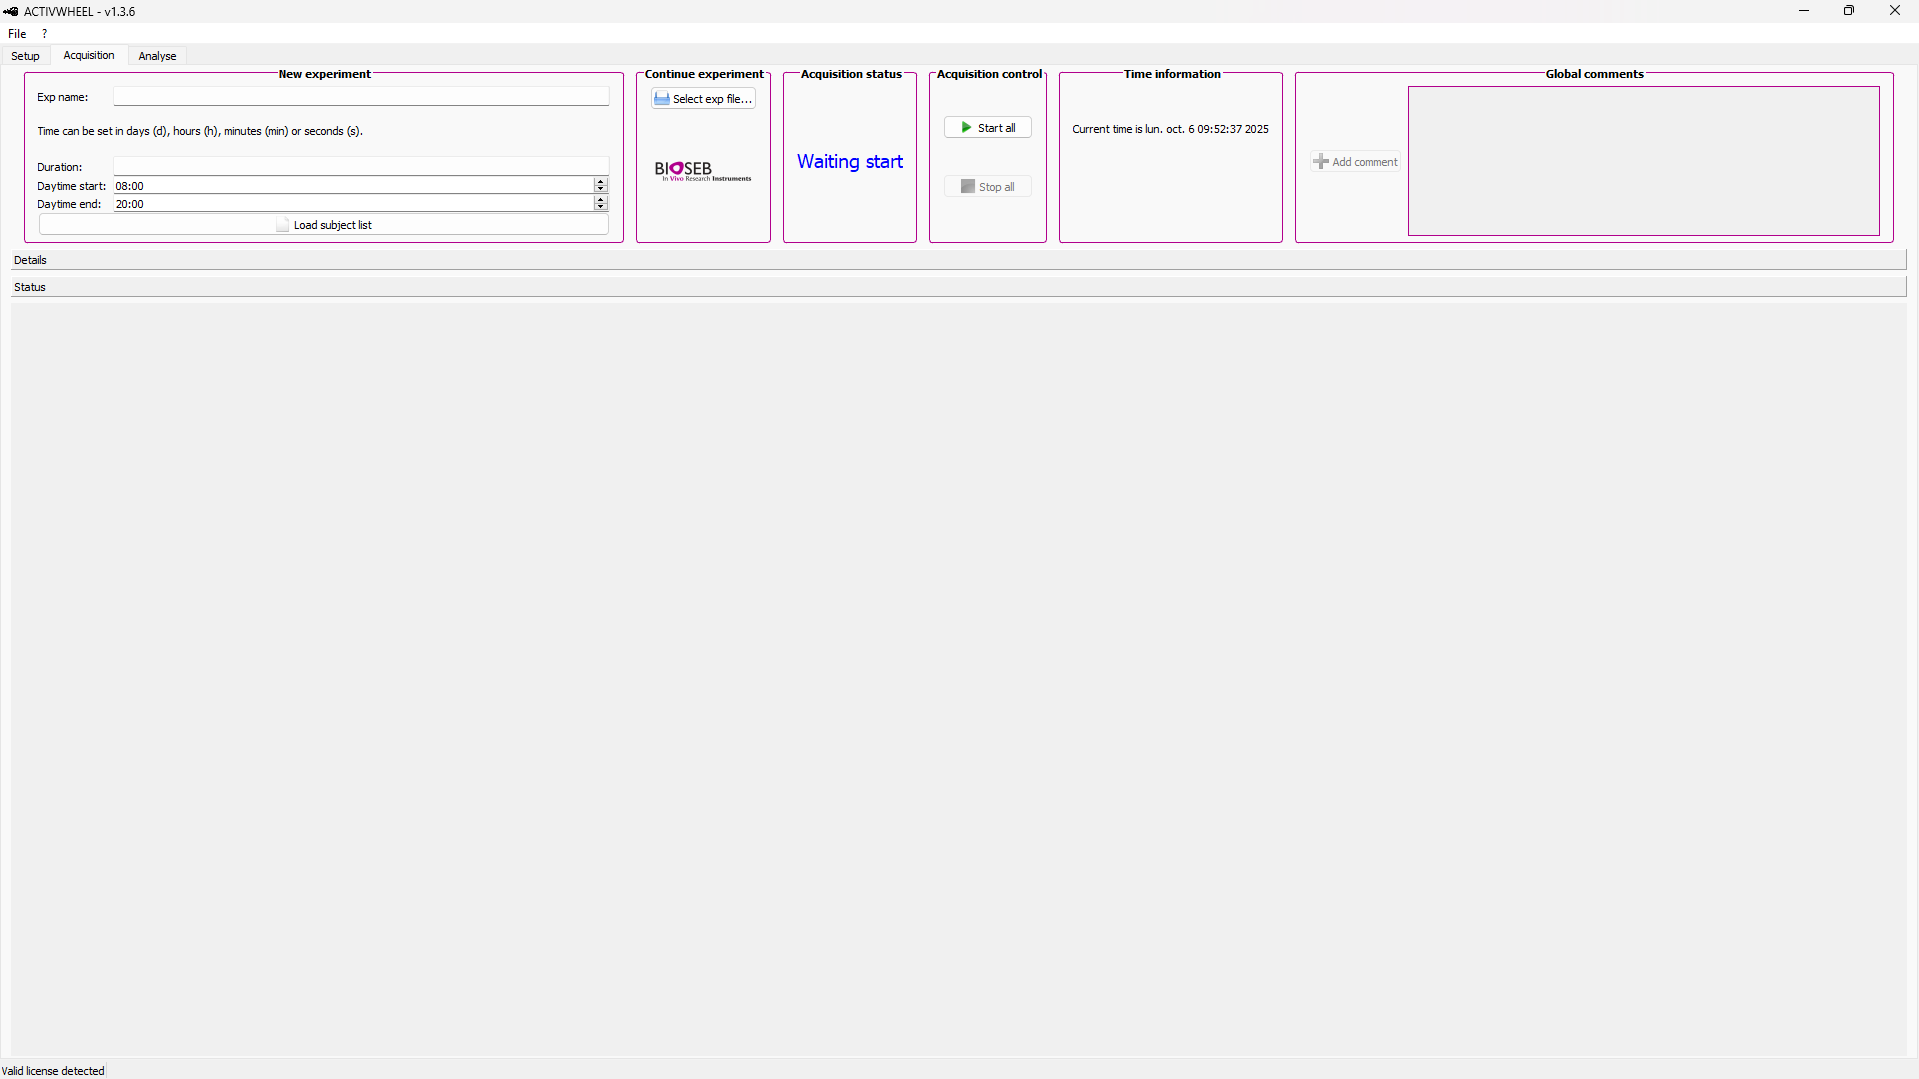Focus the Duration input field
The image size is (1919, 1079).
[x=360, y=166]
